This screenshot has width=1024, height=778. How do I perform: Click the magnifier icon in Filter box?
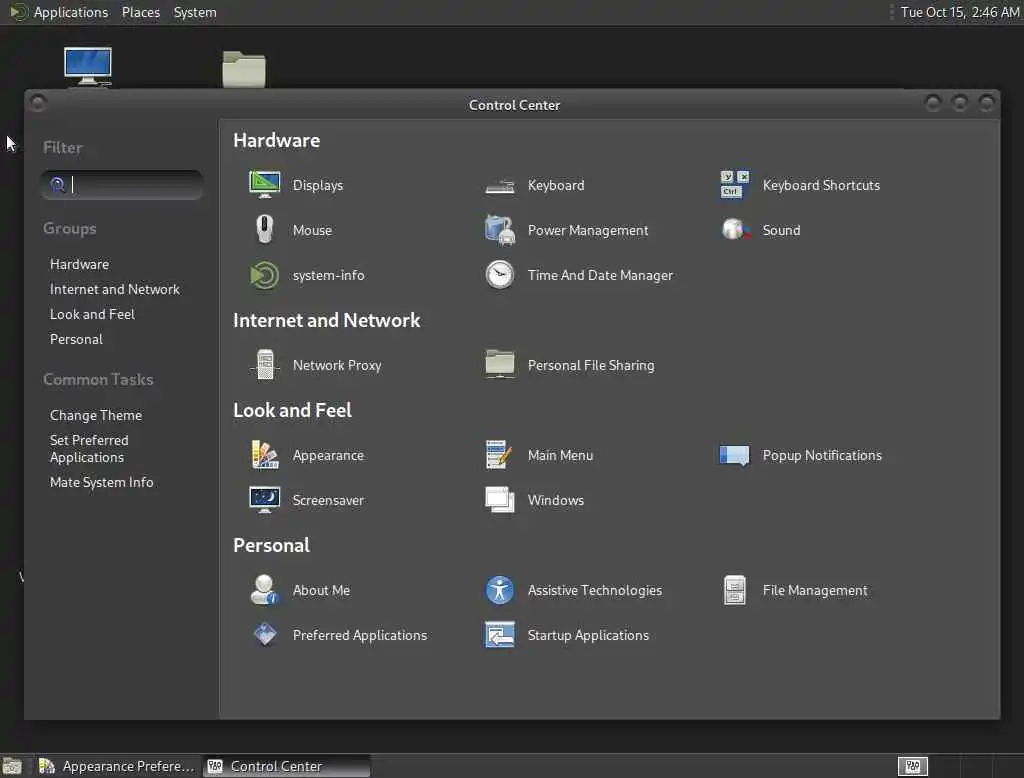[57, 185]
